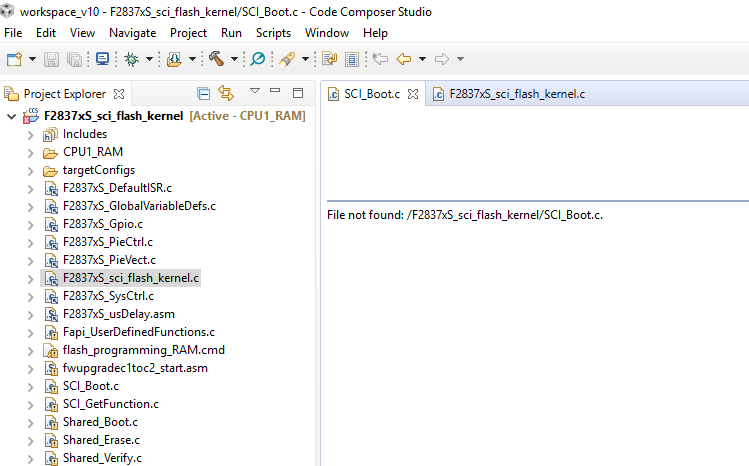Expand the Includes node

31,135
